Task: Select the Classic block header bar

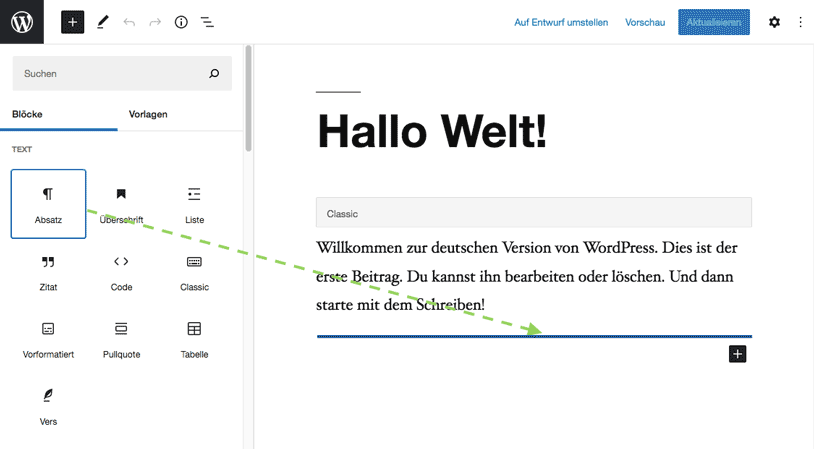Action: 534,212
